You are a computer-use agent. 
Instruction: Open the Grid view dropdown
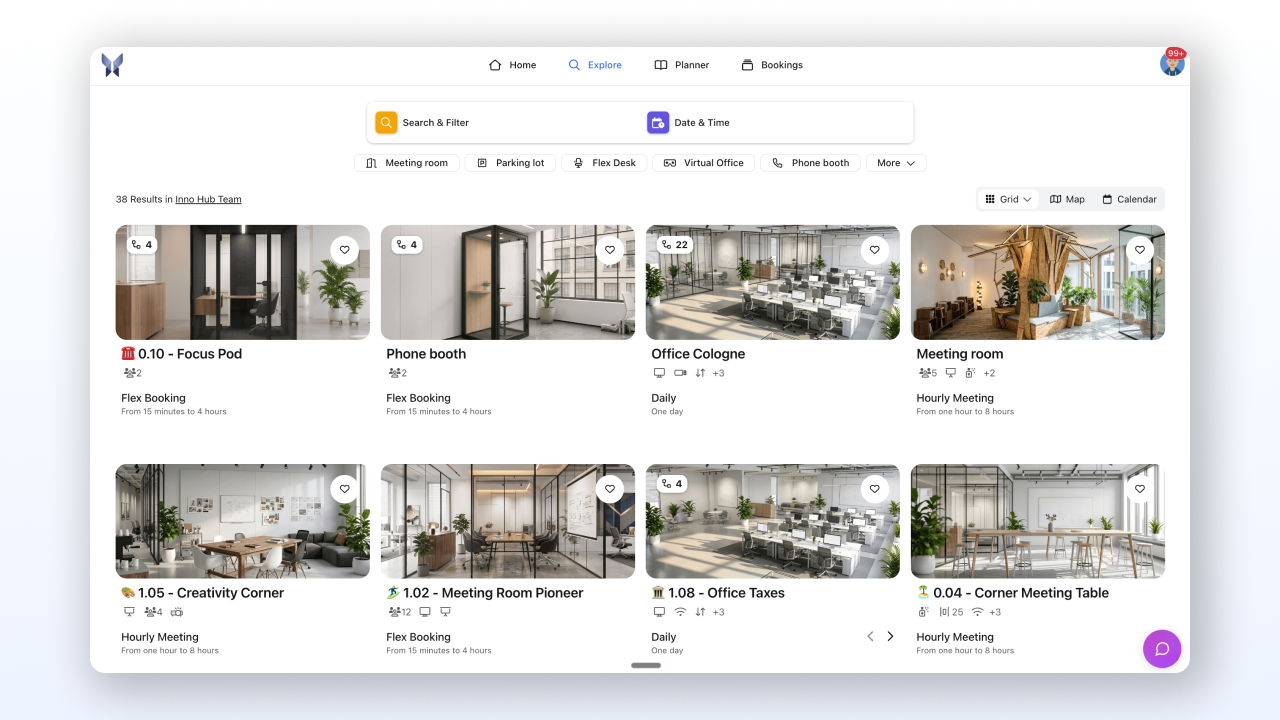pos(1008,199)
